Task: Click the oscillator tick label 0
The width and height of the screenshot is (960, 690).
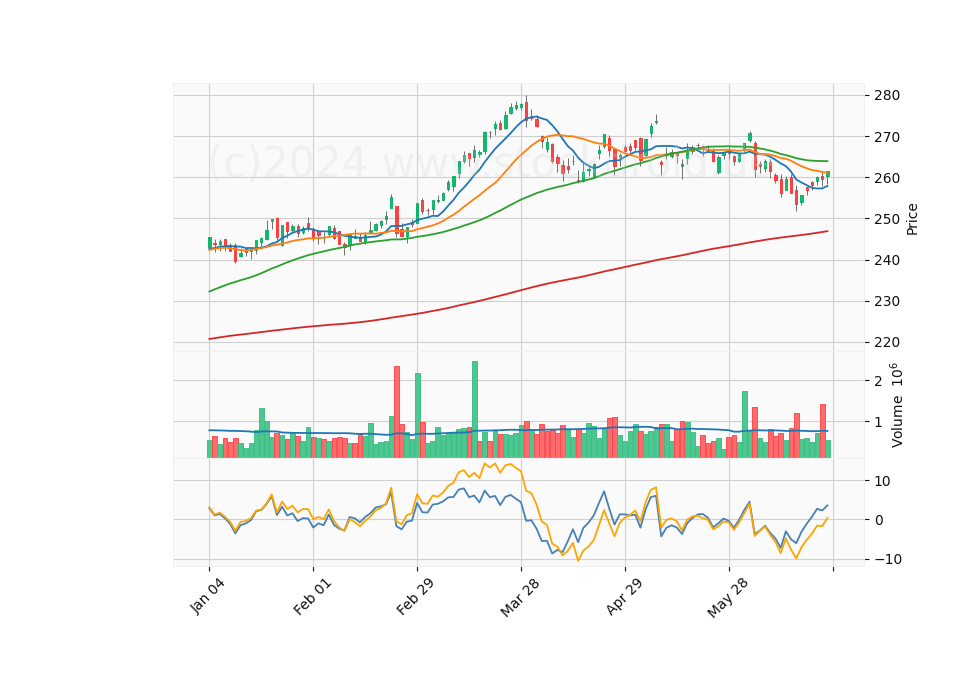Action: tap(879, 520)
